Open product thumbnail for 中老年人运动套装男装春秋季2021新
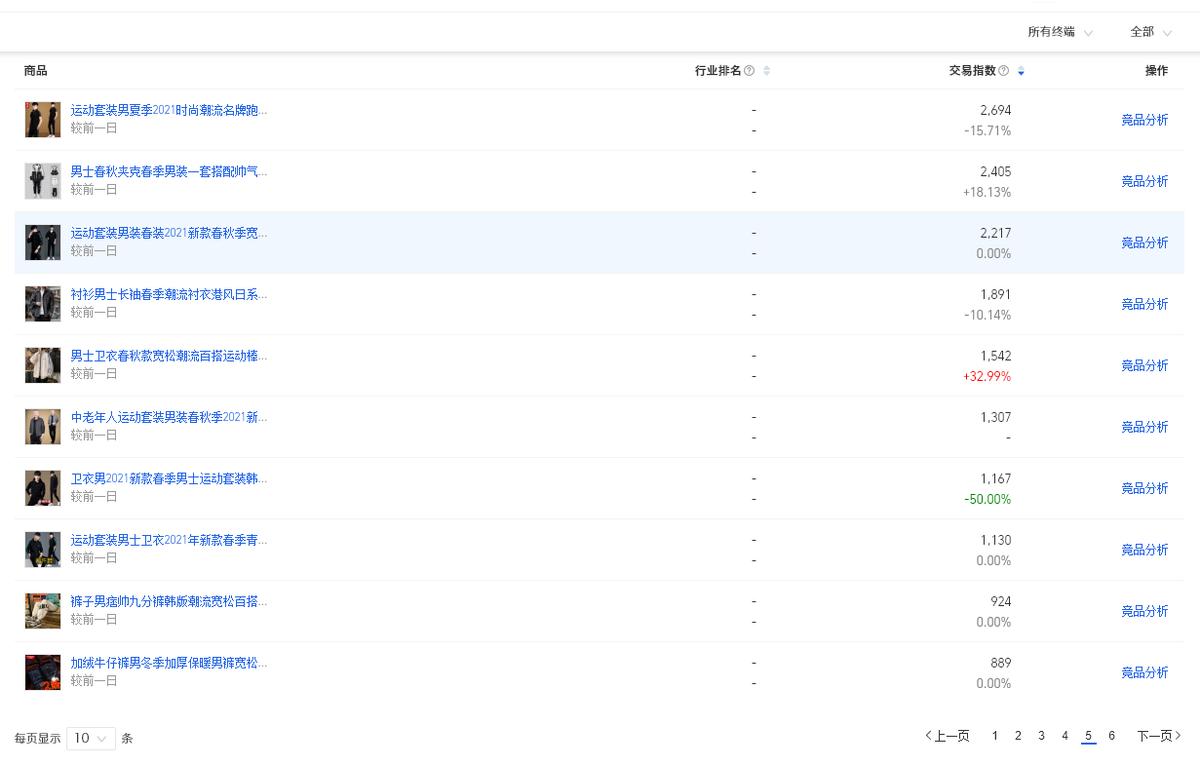1200x757 pixels. point(43,427)
